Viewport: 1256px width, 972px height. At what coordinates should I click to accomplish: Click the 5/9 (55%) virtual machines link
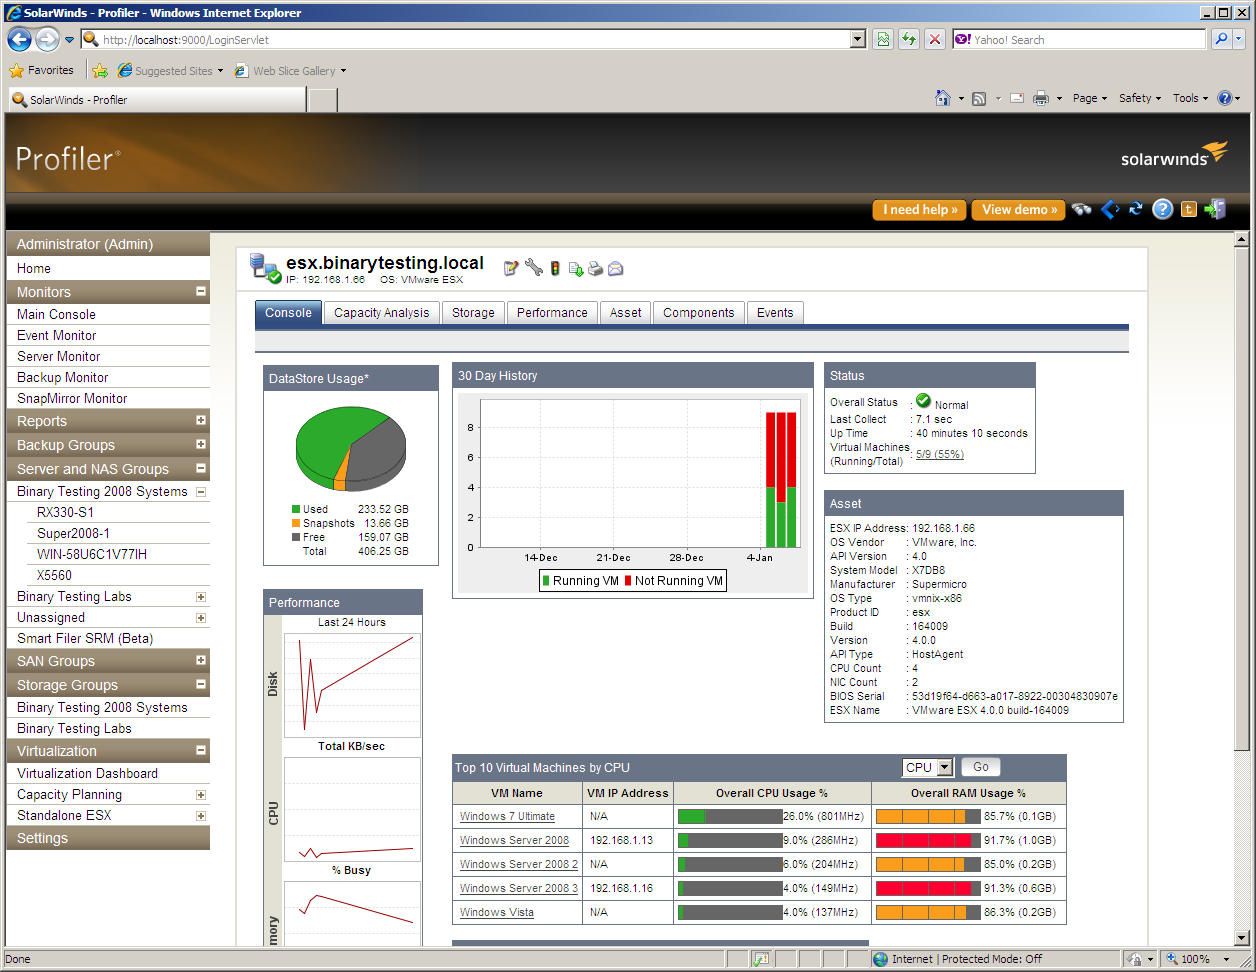[x=940, y=454]
